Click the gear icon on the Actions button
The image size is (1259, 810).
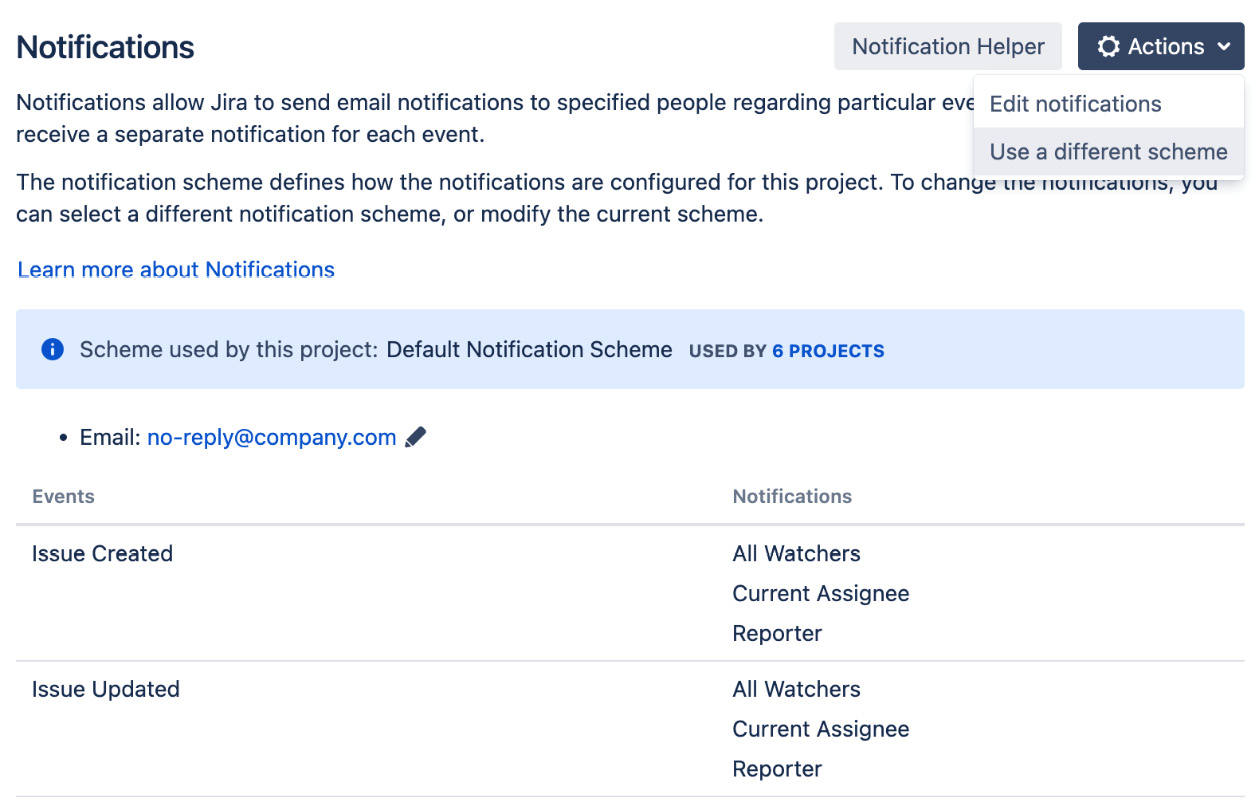click(x=1108, y=46)
